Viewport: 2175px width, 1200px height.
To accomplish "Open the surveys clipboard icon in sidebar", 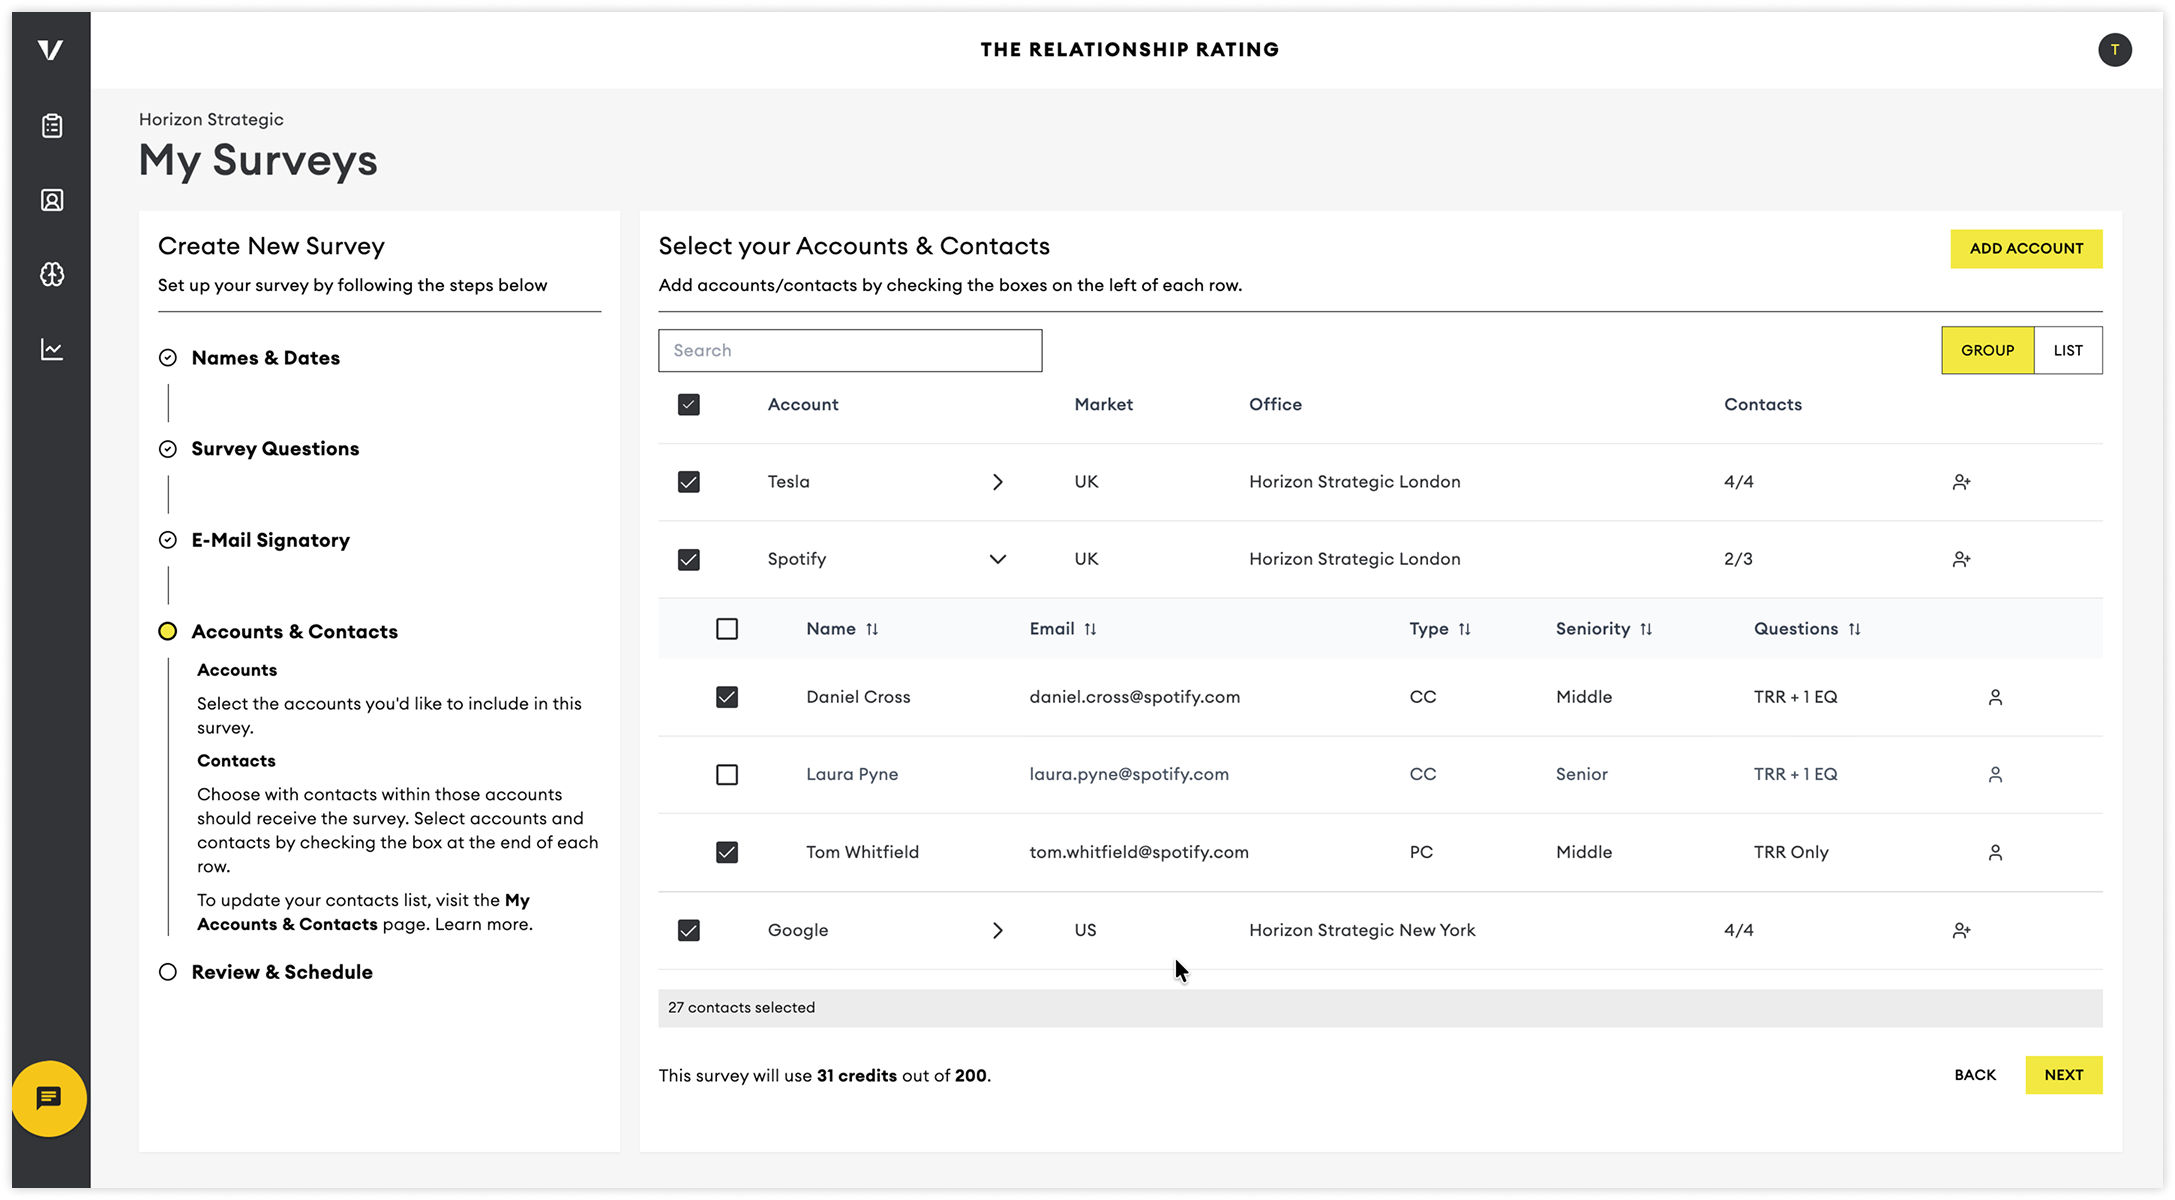I will (x=52, y=126).
